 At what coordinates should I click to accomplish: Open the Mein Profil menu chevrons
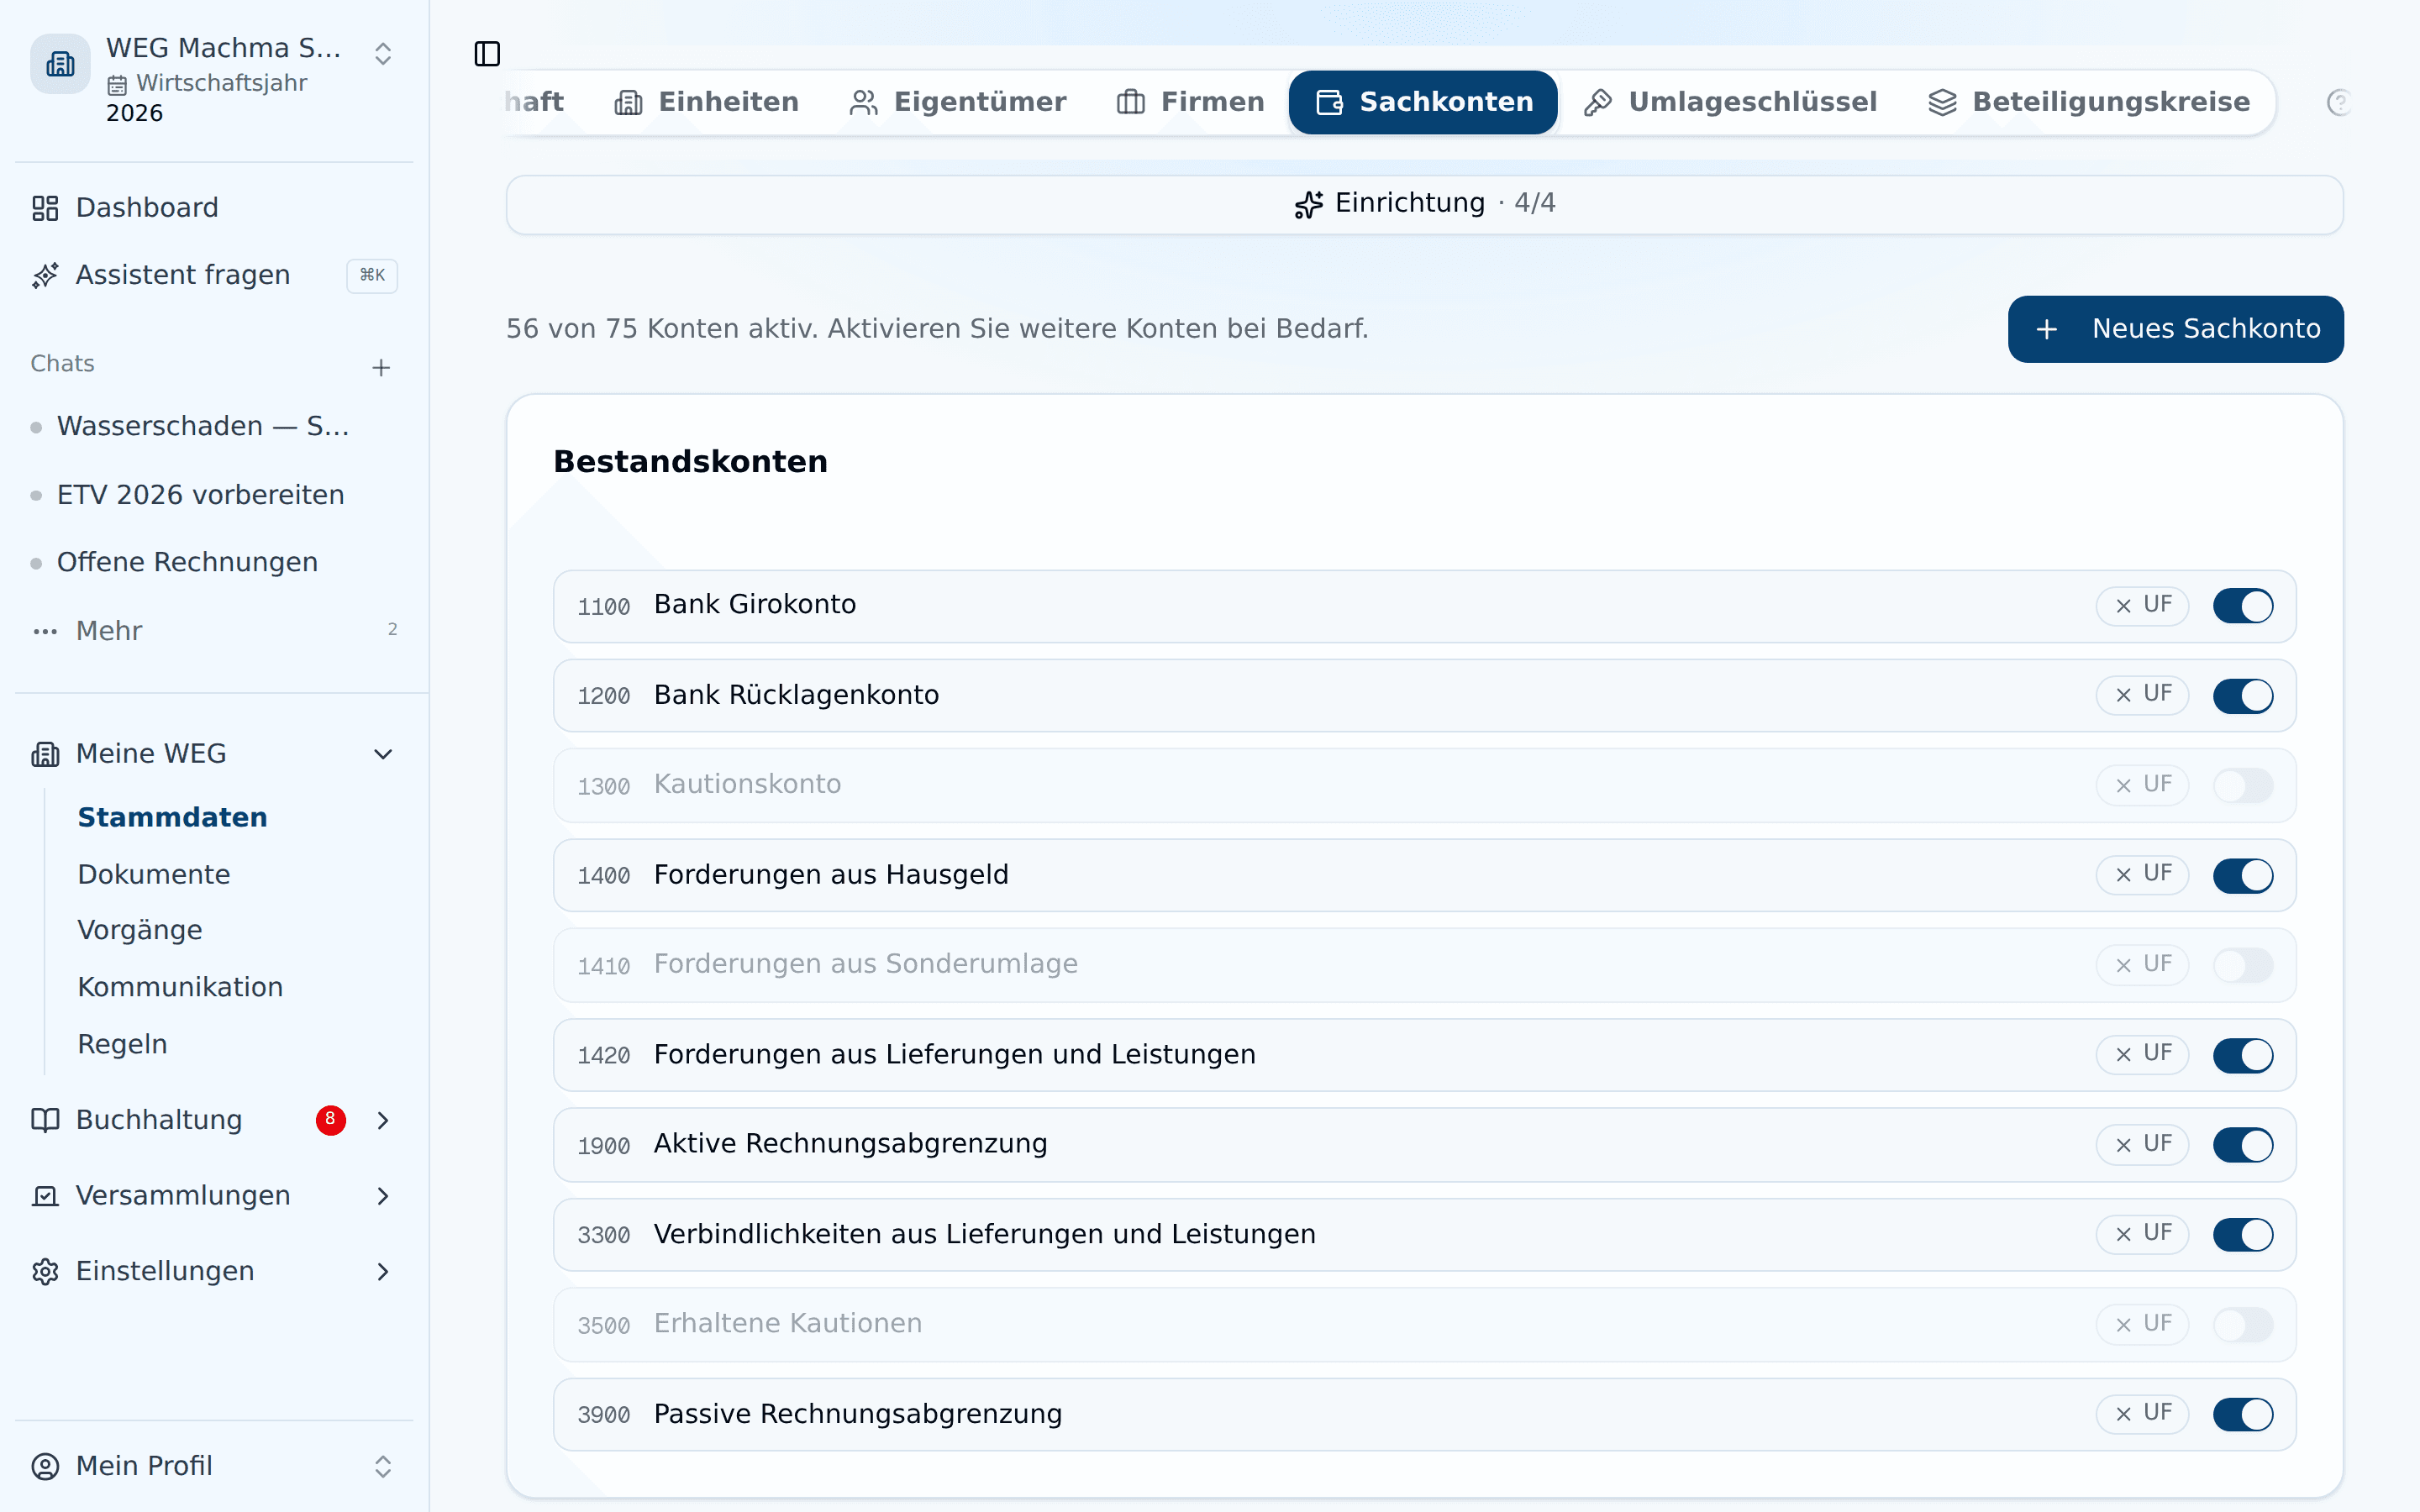click(x=383, y=1466)
